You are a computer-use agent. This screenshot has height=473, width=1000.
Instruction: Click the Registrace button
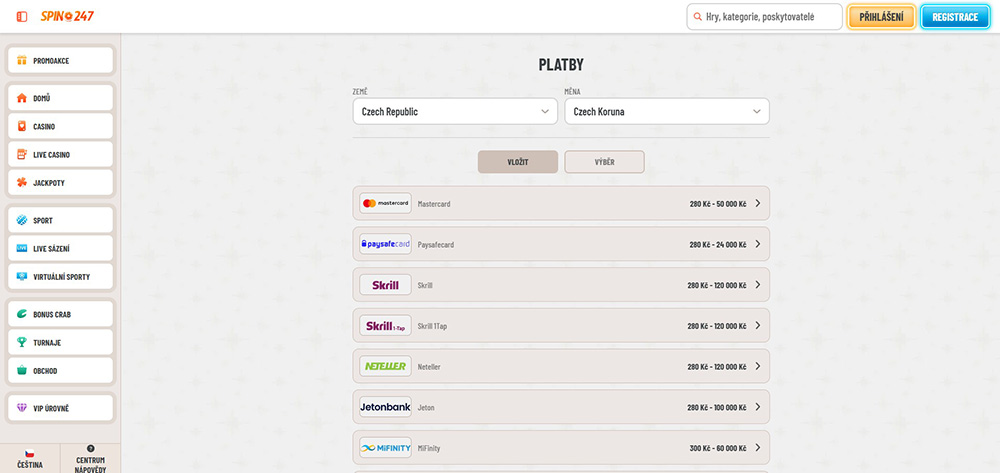point(954,17)
